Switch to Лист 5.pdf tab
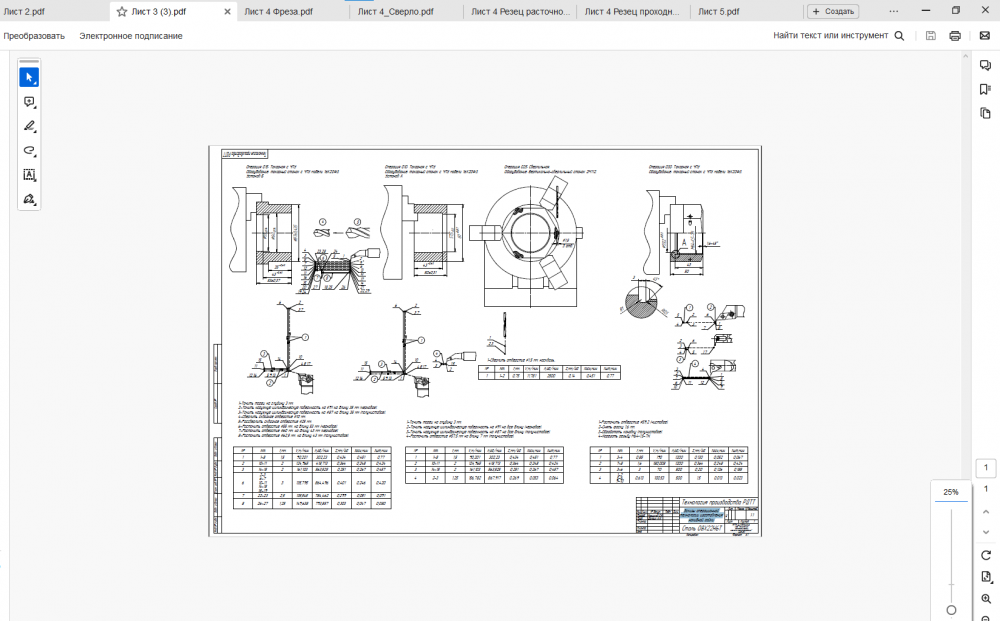 (x=719, y=11)
